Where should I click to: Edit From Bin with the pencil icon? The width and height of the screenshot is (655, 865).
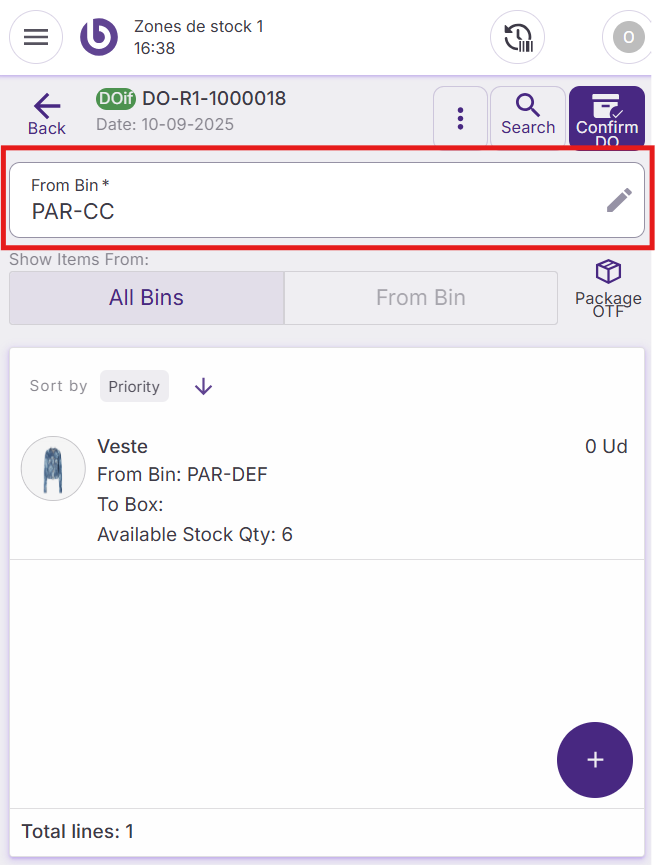point(619,200)
